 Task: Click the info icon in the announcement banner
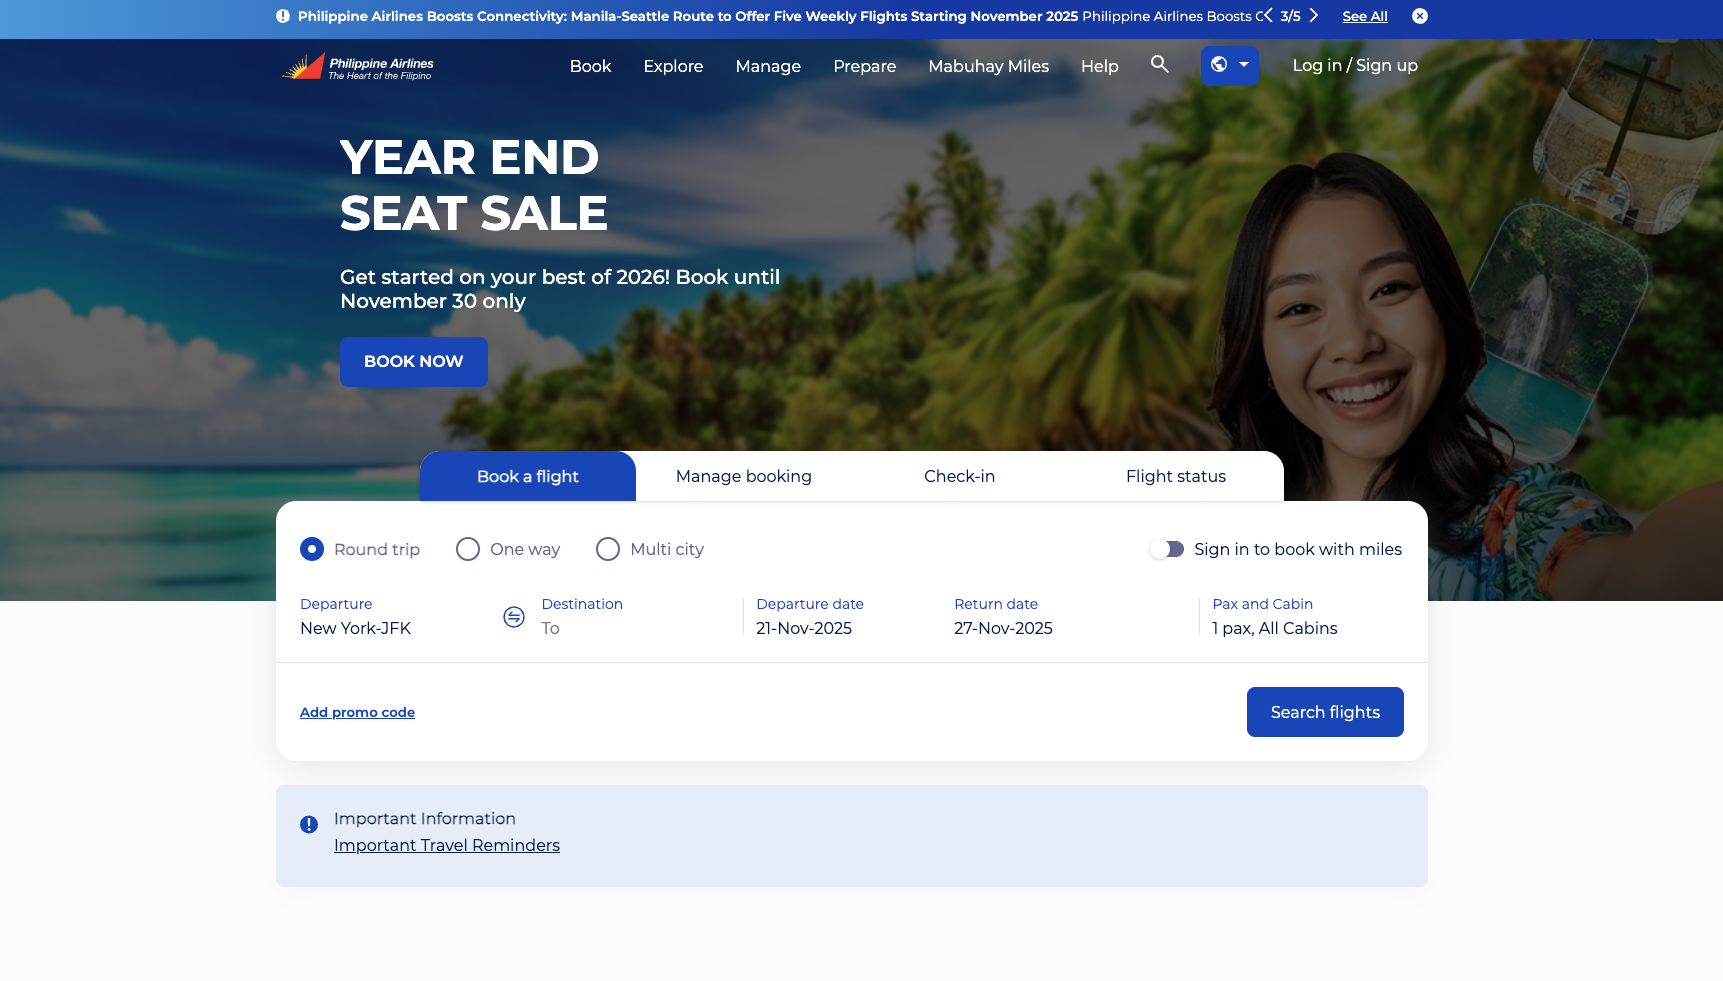point(283,16)
